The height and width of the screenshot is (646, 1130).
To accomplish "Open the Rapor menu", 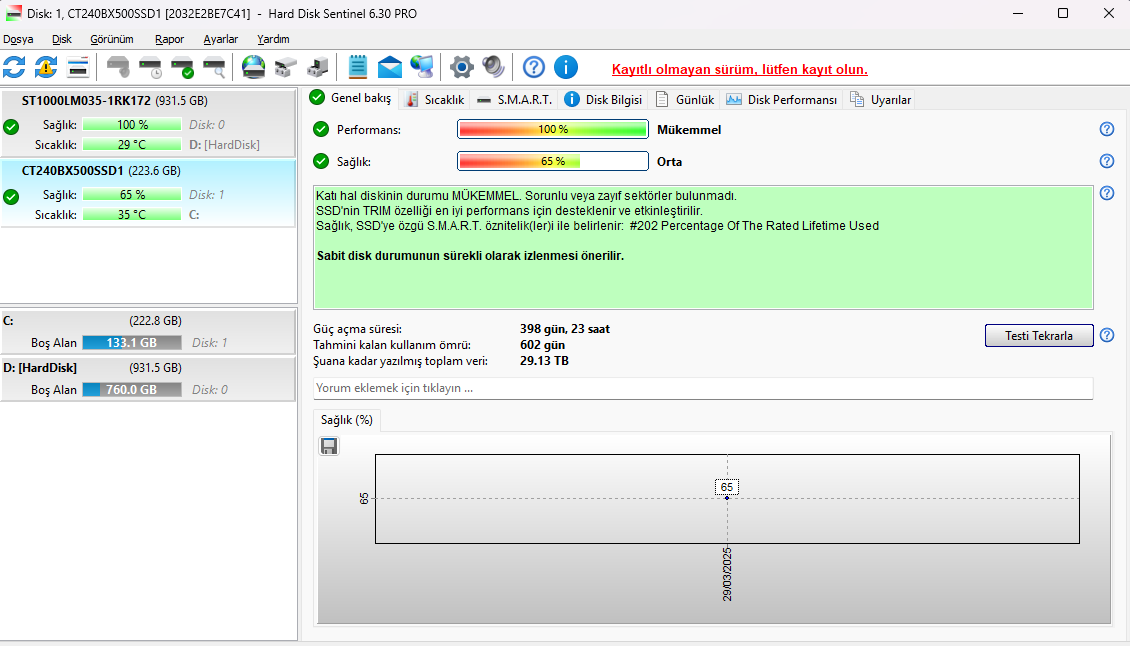I will 169,39.
